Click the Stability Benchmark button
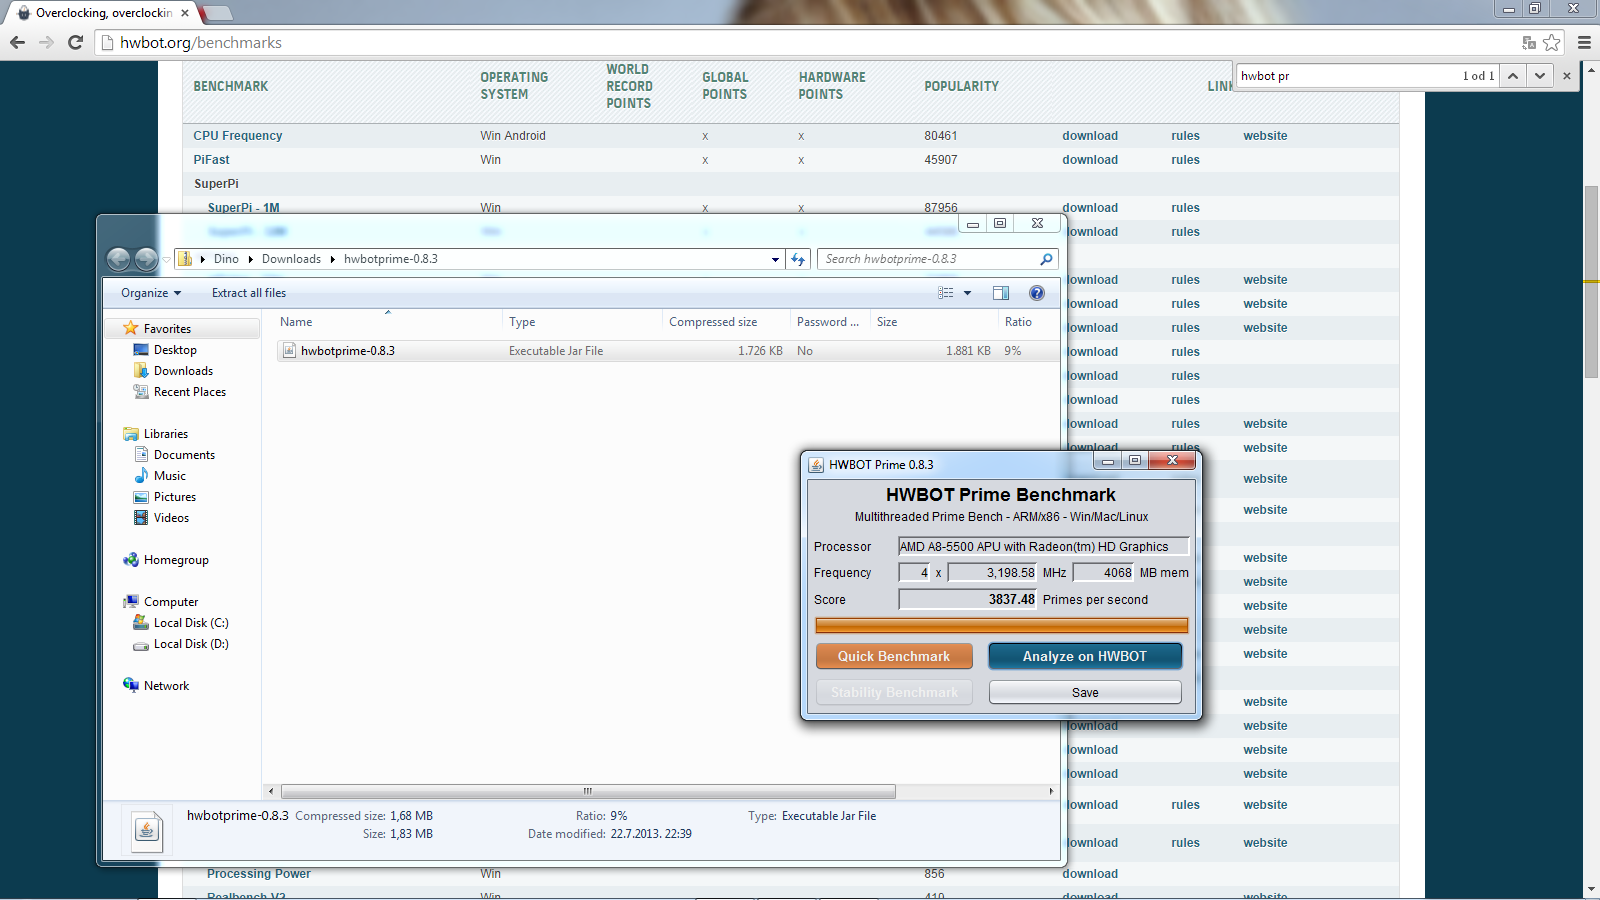Viewport: 1600px width, 900px height. [x=894, y=692]
